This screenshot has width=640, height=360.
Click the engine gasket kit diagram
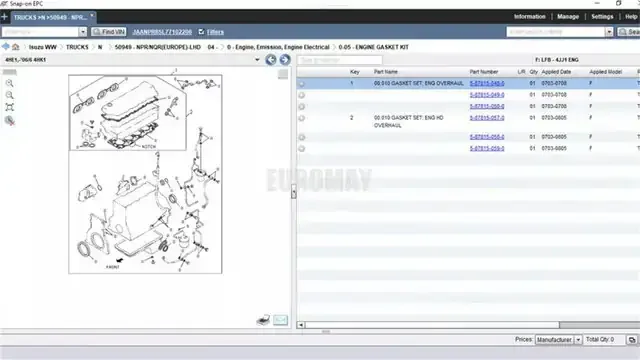145,174
